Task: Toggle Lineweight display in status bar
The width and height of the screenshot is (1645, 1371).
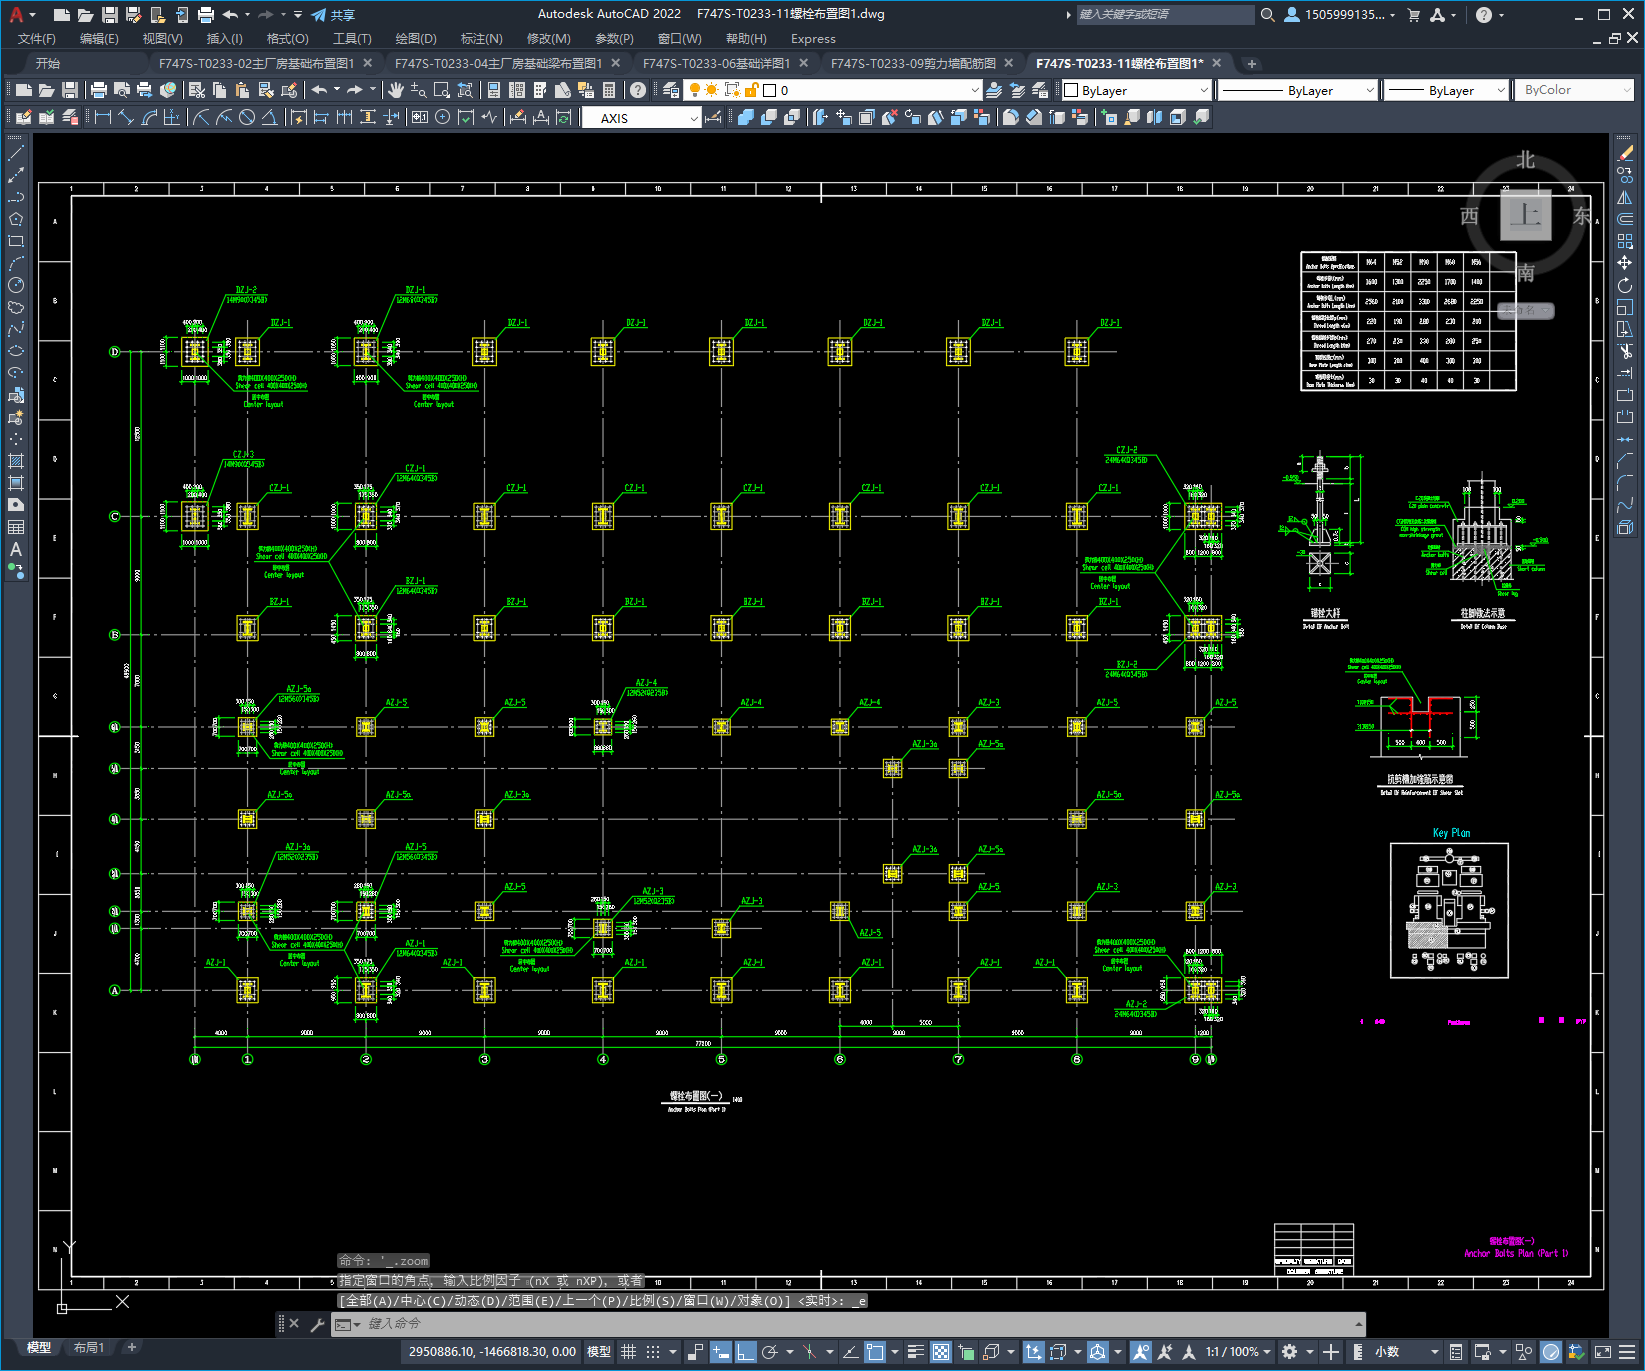Action: [x=915, y=1352]
